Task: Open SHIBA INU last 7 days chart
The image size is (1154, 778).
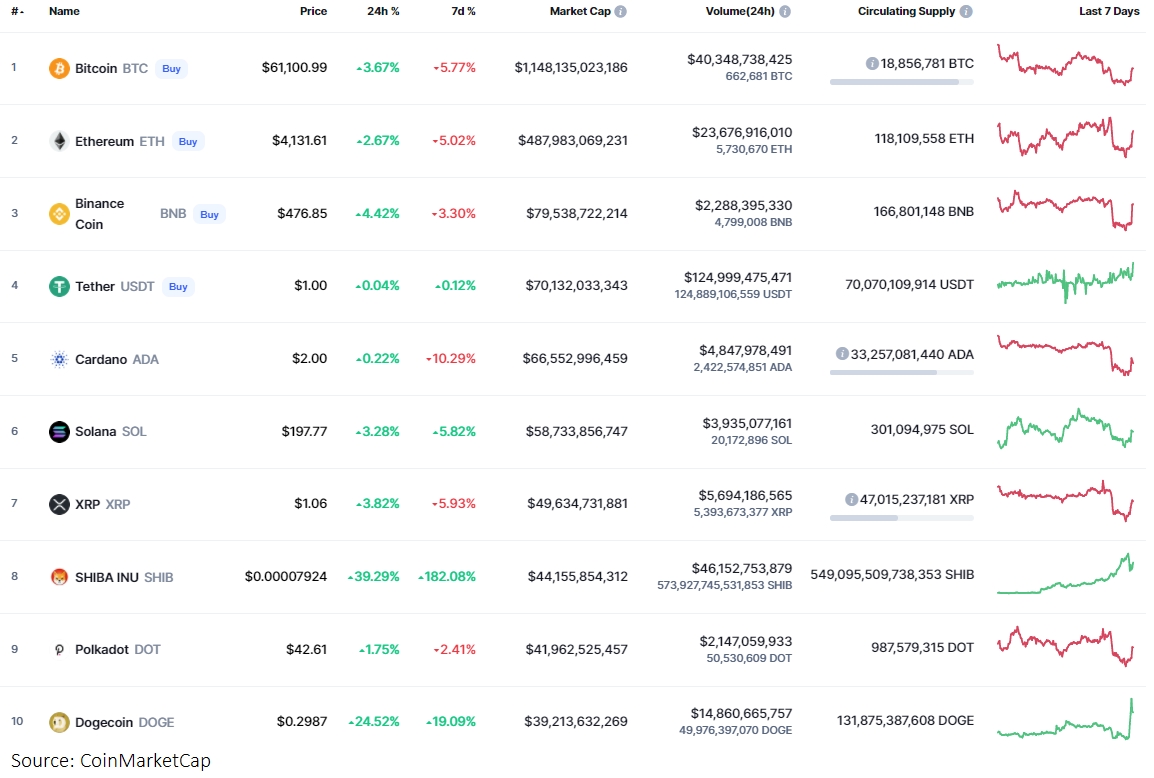Action: (x=1065, y=574)
